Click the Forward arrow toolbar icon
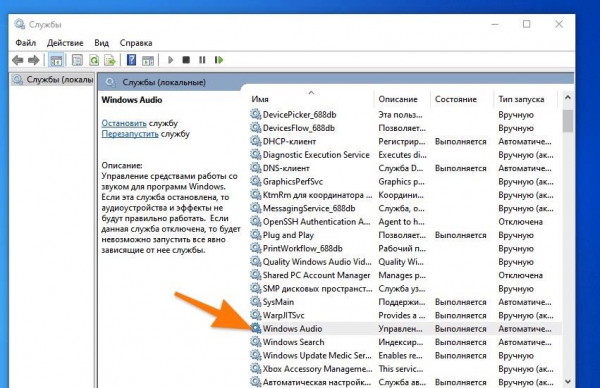 pyautogui.click(x=34, y=60)
